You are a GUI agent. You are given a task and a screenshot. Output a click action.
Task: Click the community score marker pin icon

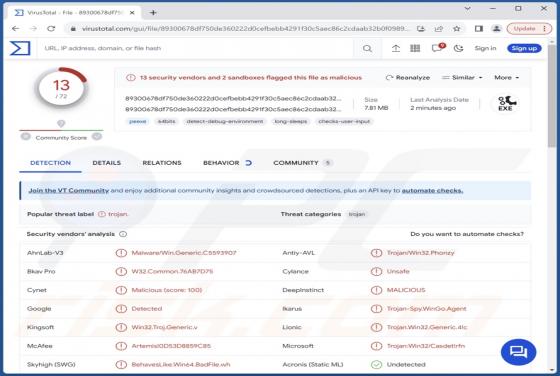pyautogui.click(x=61, y=124)
